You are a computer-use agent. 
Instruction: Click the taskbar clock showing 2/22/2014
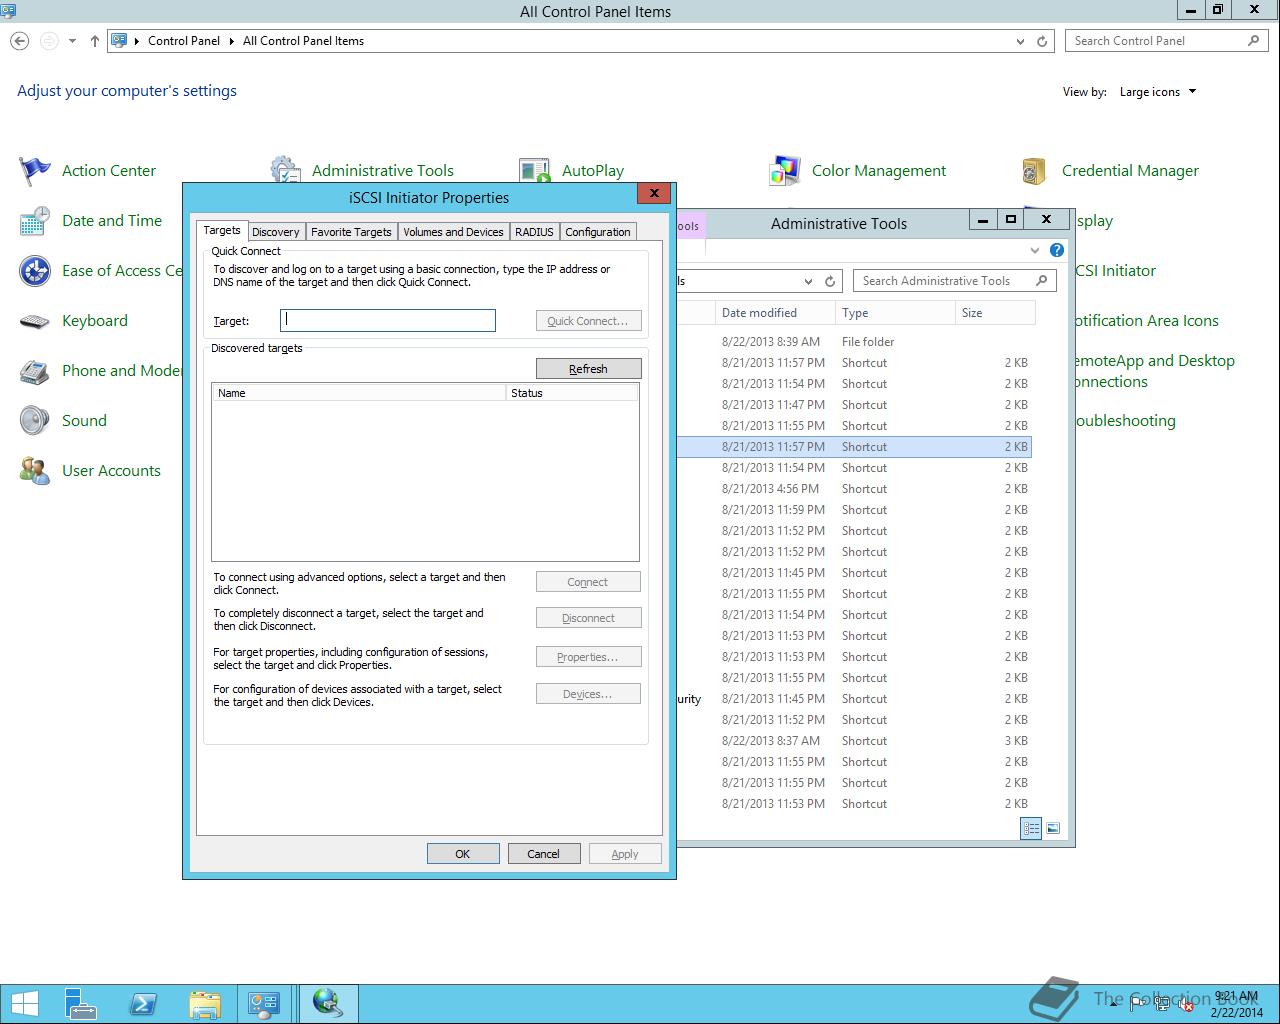click(x=1236, y=1004)
